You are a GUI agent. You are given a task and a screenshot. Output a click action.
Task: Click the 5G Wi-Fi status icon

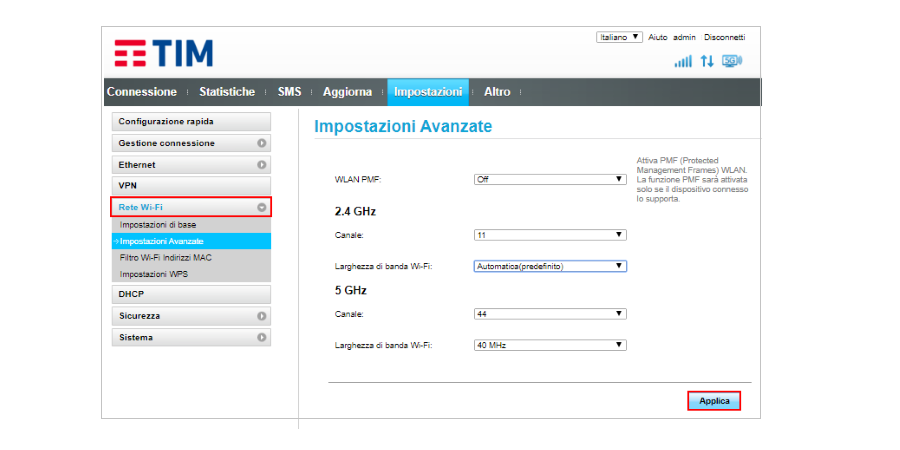[x=732, y=61]
